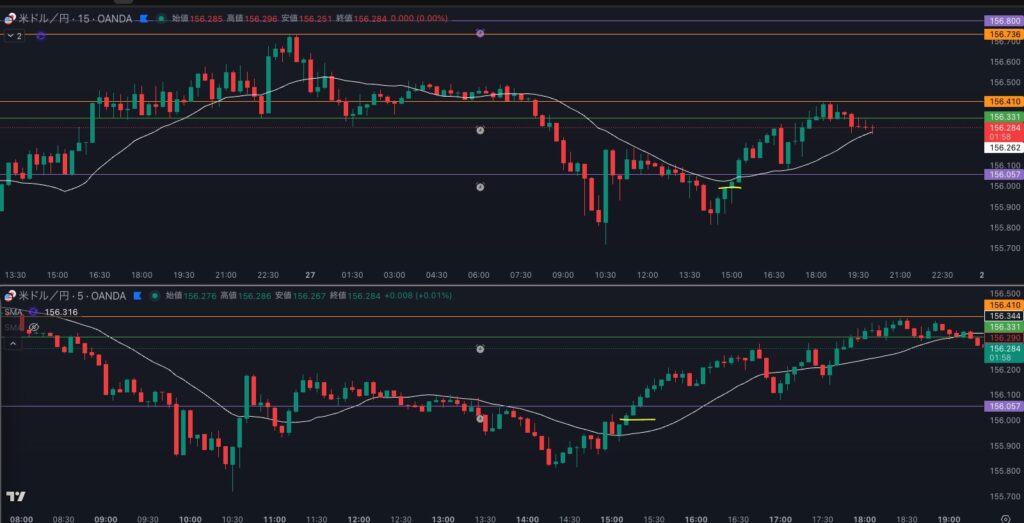Click purple circle next to the indicator count
Viewport: 1024px width, 523px height.
click(41, 36)
